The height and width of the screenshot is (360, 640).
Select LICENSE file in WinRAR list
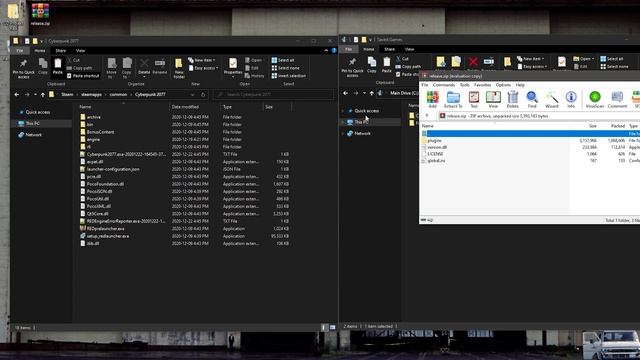435,154
